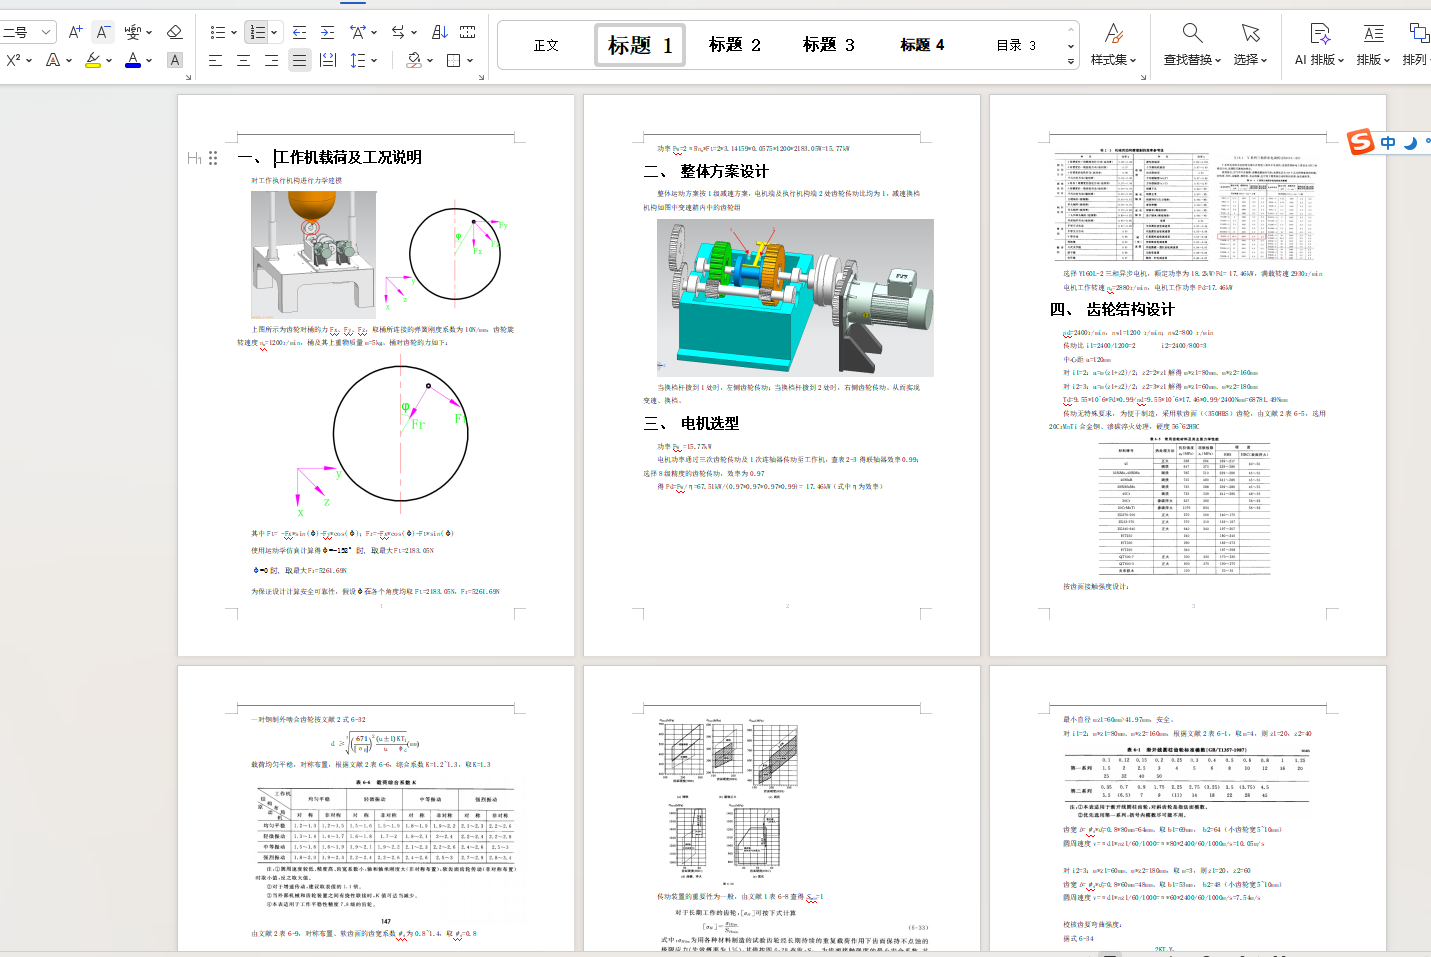Decrease the paragraph indent
Viewport: 1431px width, 957px height.
[299, 32]
